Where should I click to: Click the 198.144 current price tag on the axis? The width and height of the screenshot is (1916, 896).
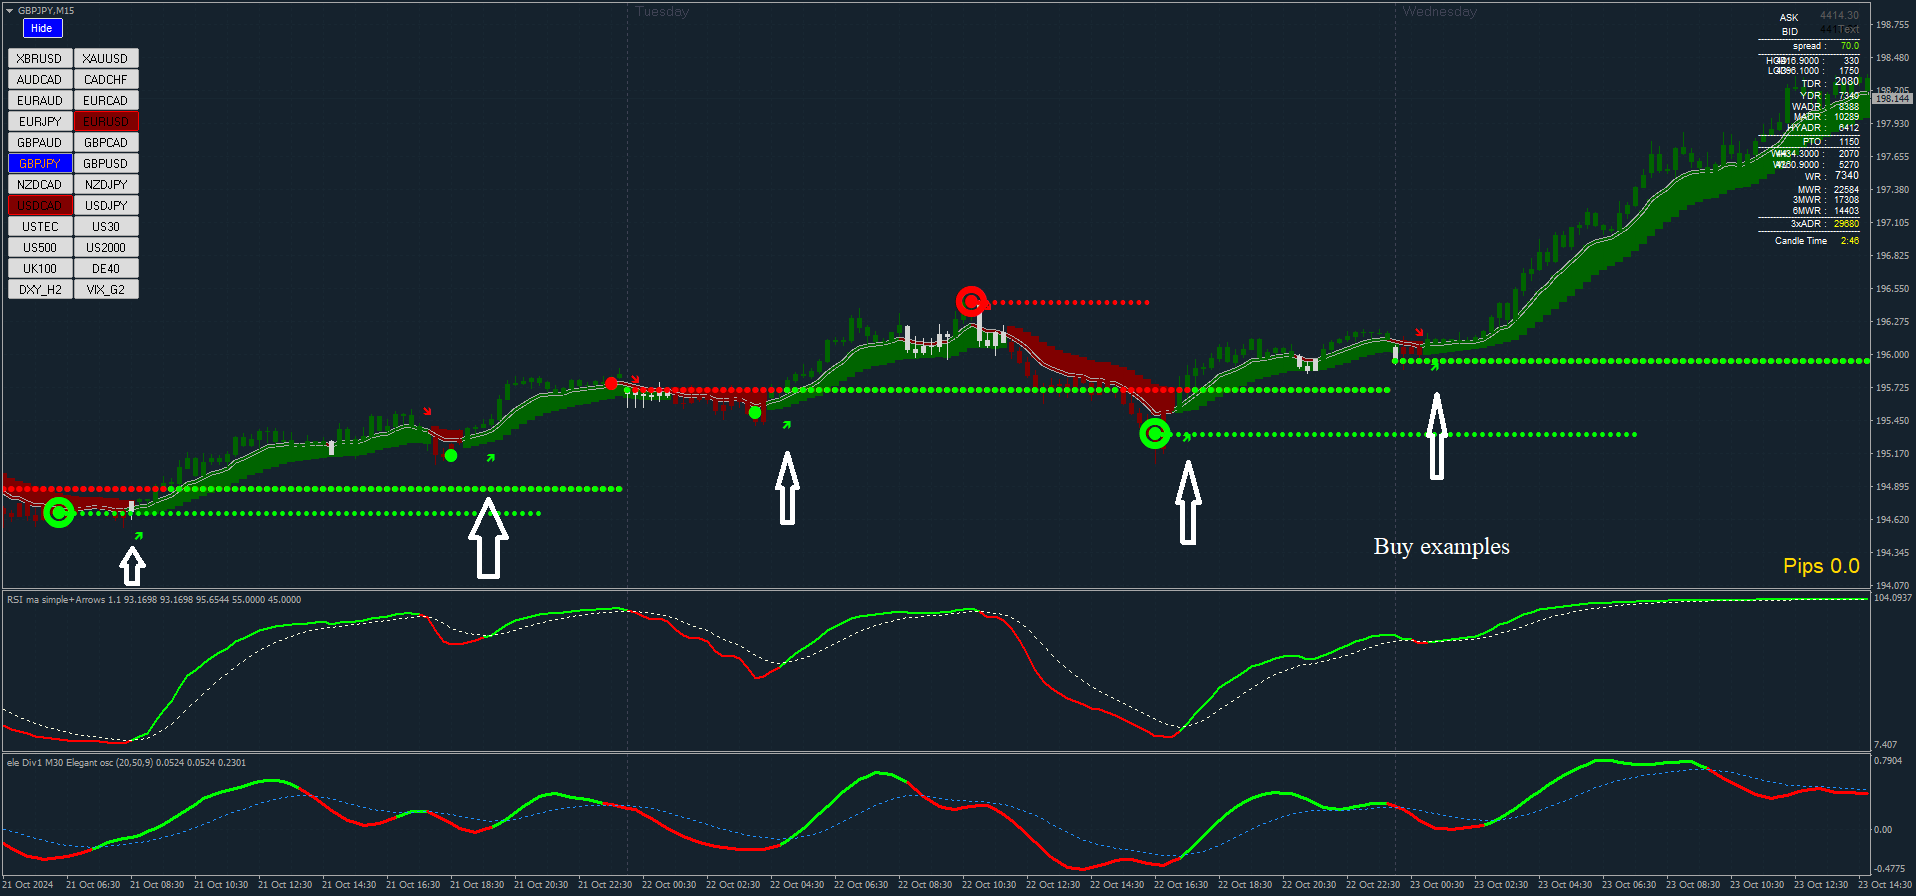pyautogui.click(x=1892, y=99)
